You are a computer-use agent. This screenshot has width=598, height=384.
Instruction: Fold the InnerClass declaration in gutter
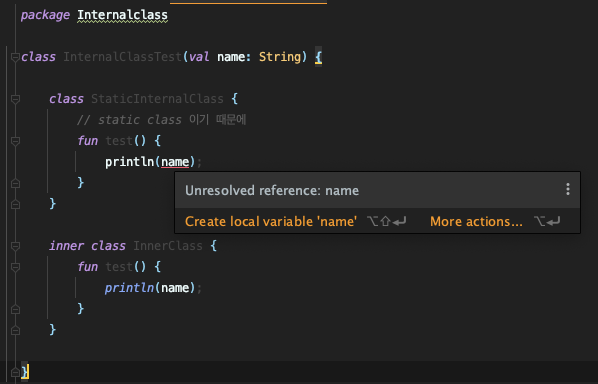(15, 246)
